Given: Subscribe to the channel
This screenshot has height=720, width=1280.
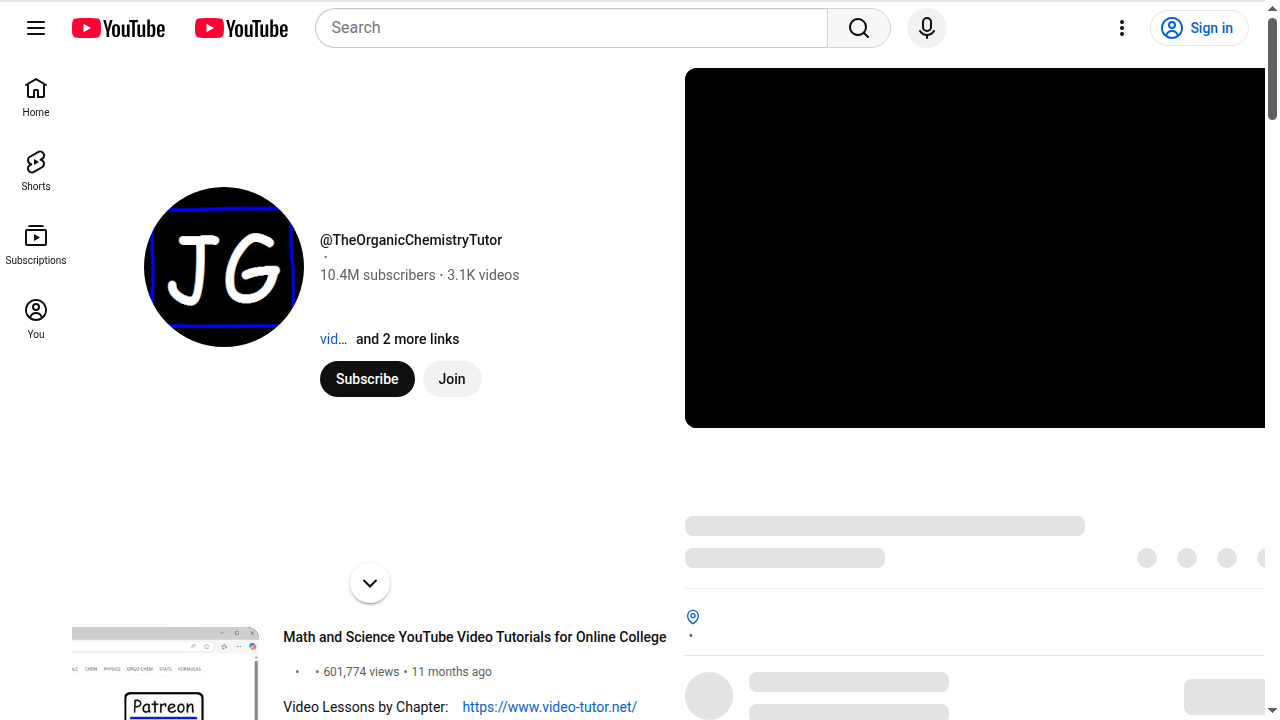Looking at the screenshot, I should pyautogui.click(x=367, y=379).
